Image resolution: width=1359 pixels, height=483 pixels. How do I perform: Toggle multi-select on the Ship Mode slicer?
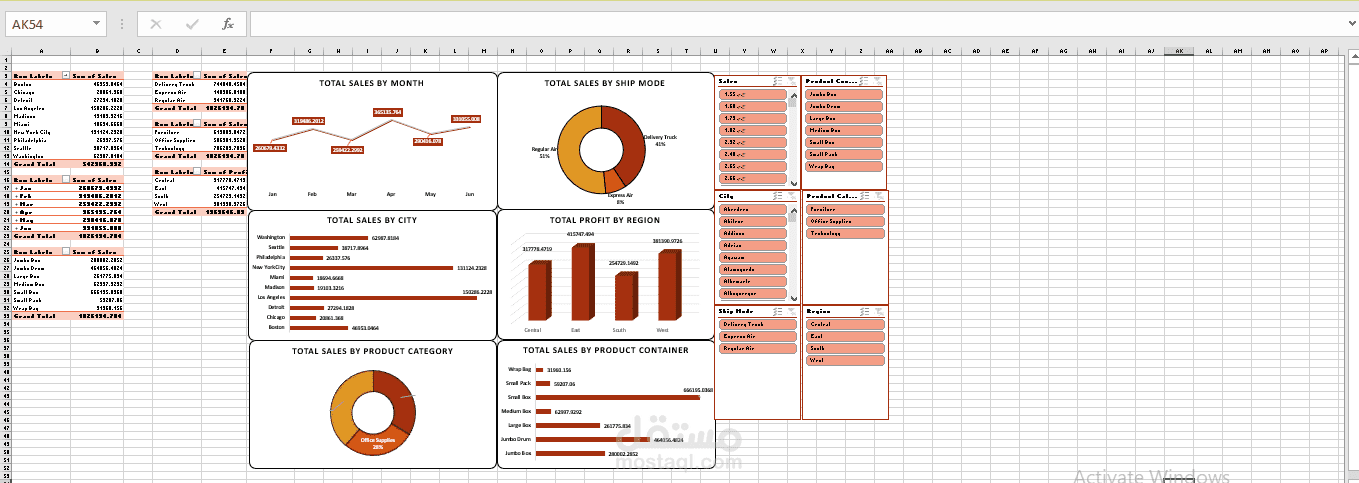[778, 311]
